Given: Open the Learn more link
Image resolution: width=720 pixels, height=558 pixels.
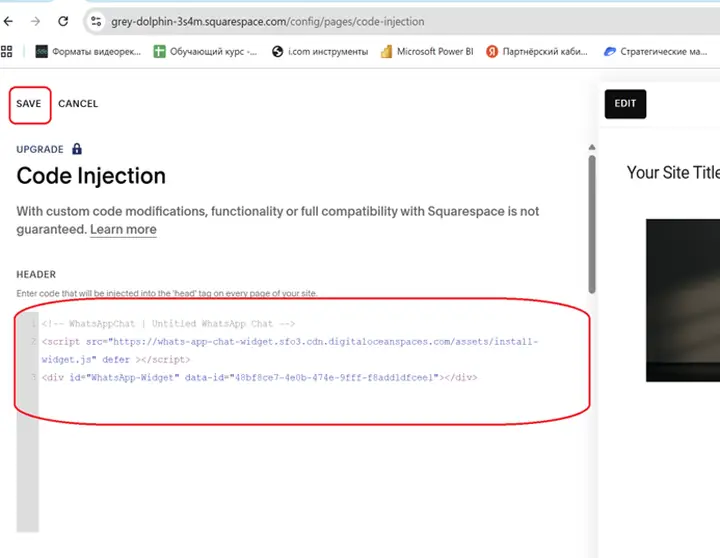Looking at the screenshot, I should tap(123, 230).
